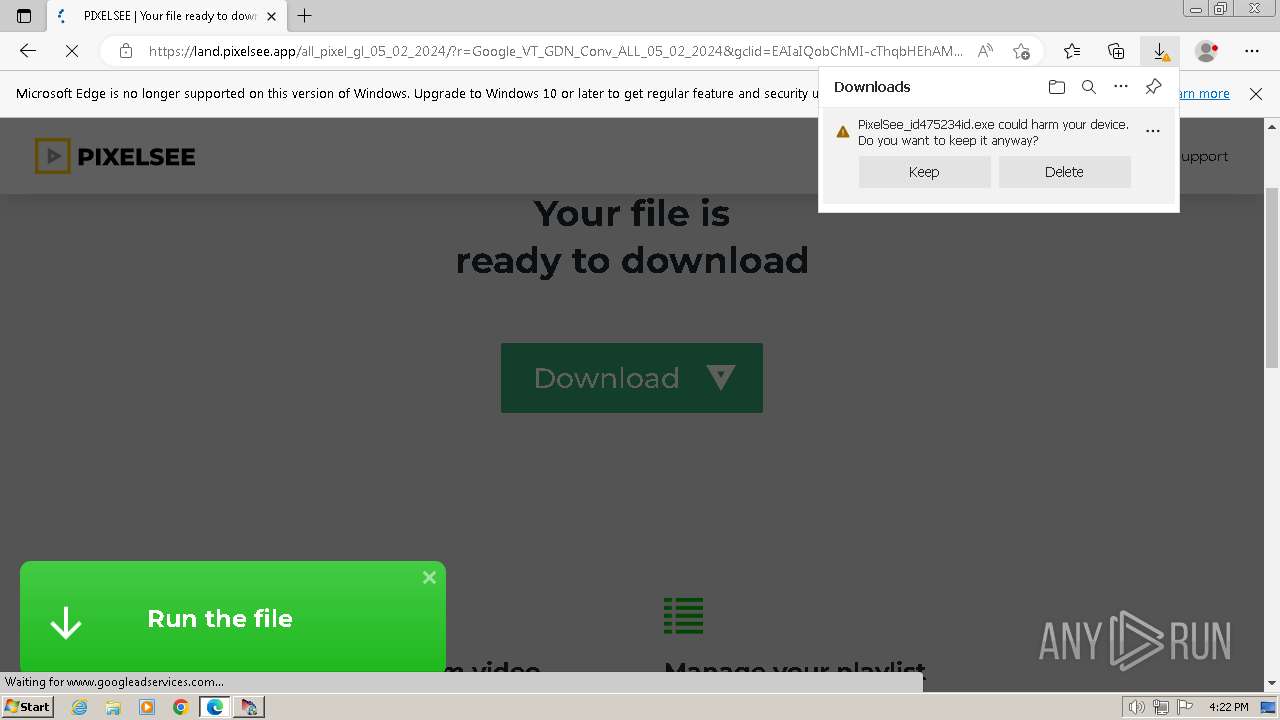Click the address bar URL
Screen dimensions: 1280x720
[x=555, y=51]
